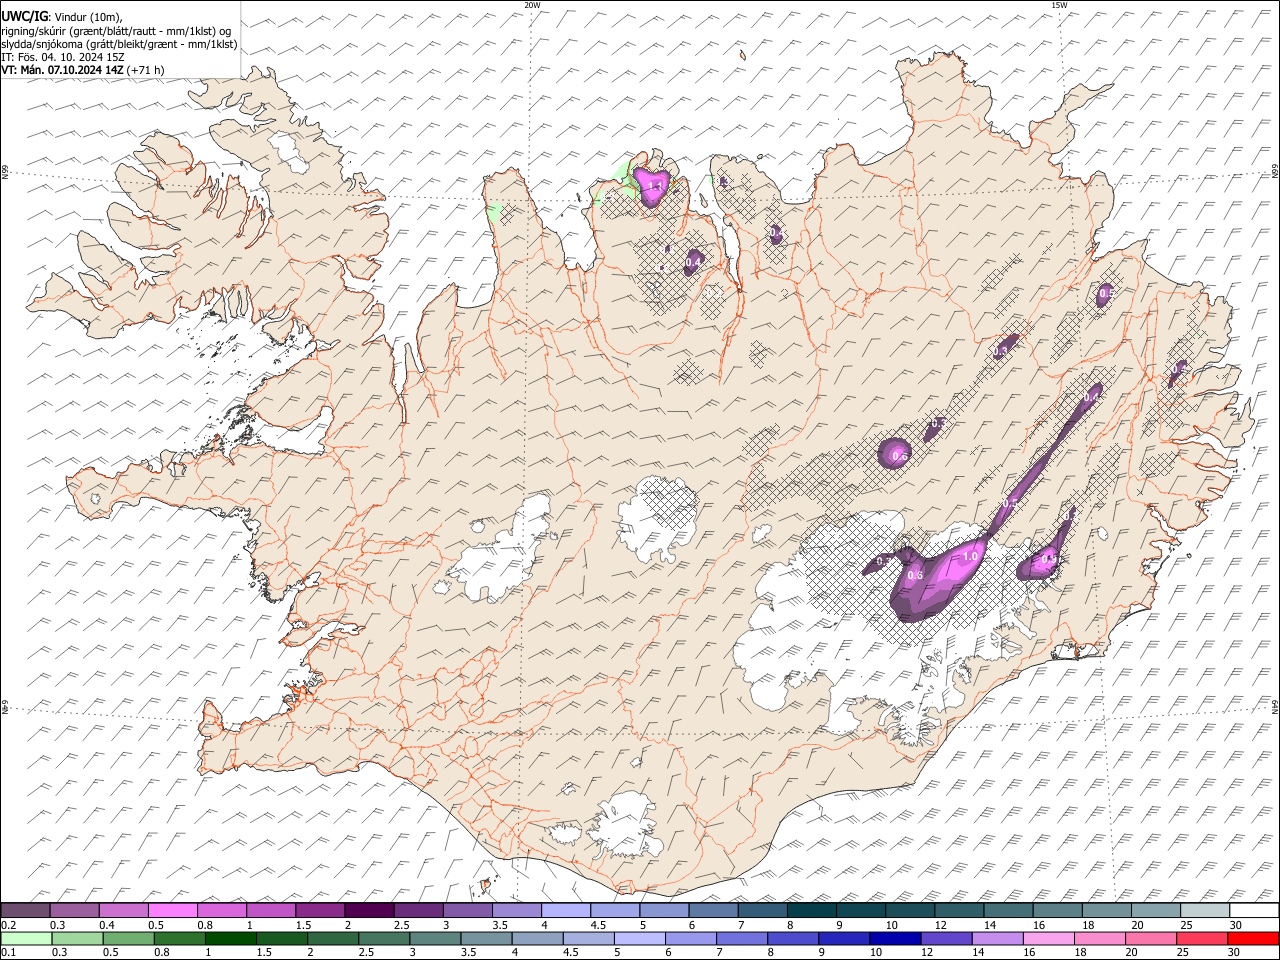The image size is (1280, 960).
Task: Click the 30 value in the lower legend
Action: 1236,952
